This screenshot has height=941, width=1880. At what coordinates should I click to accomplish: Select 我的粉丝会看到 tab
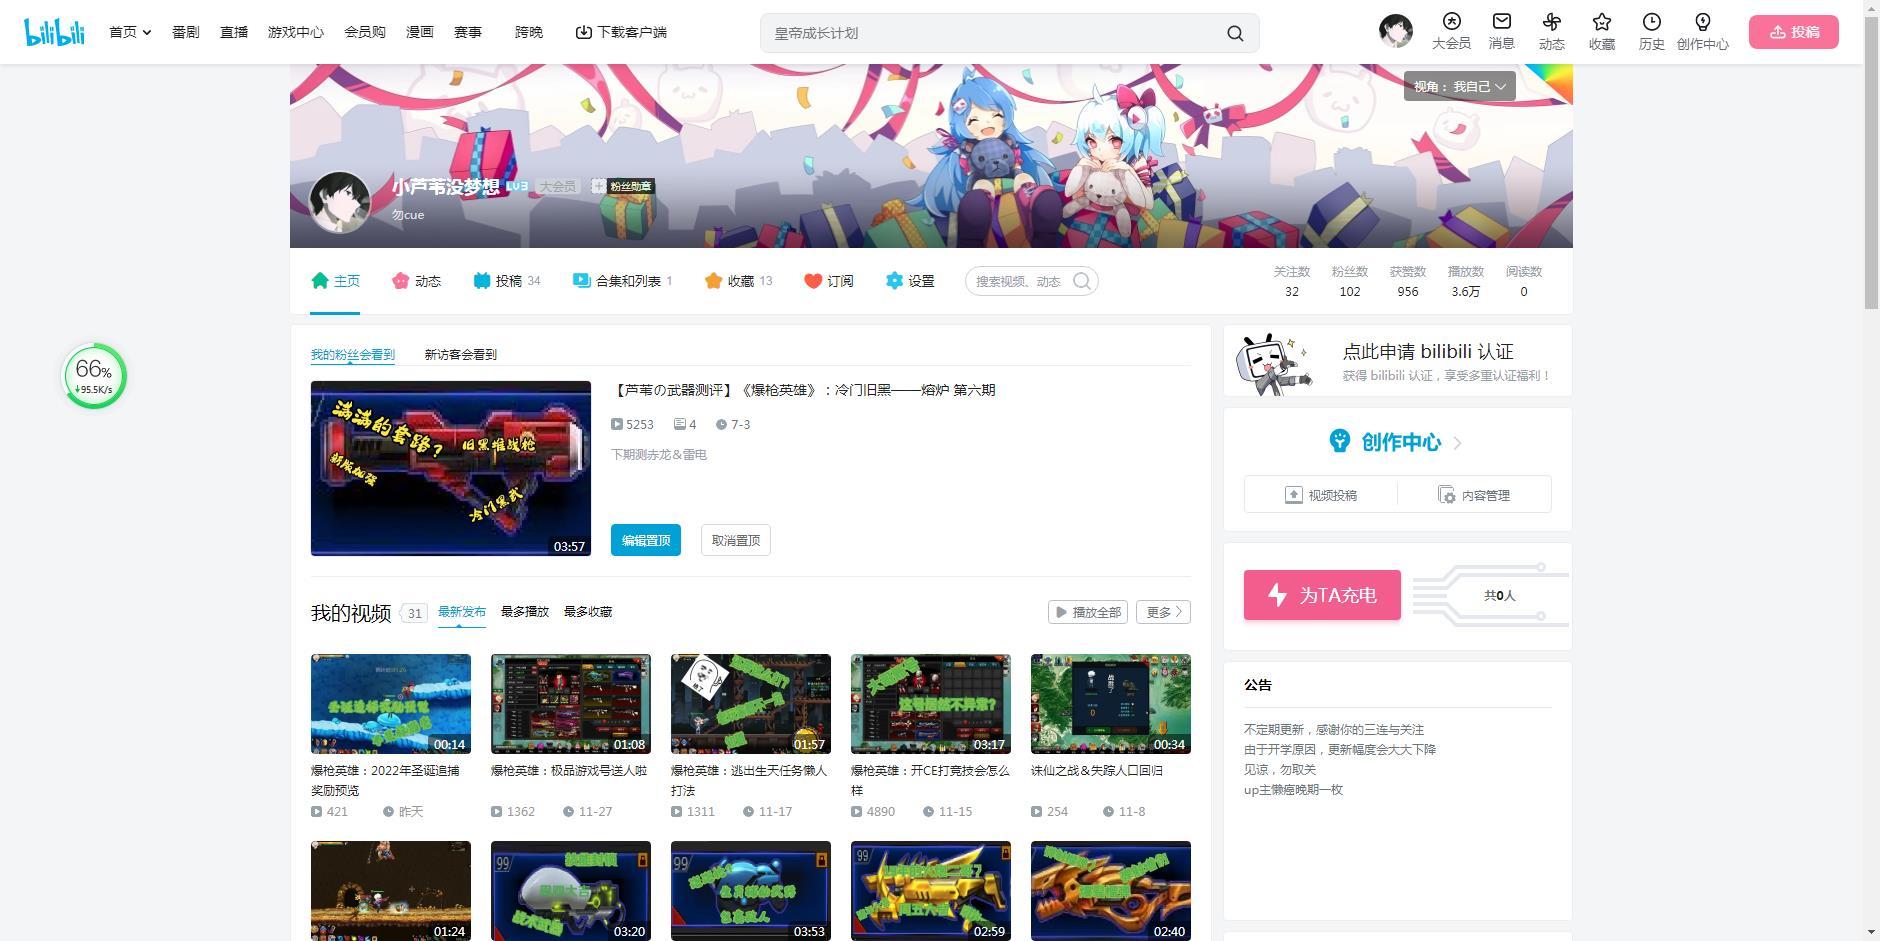tap(353, 354)
